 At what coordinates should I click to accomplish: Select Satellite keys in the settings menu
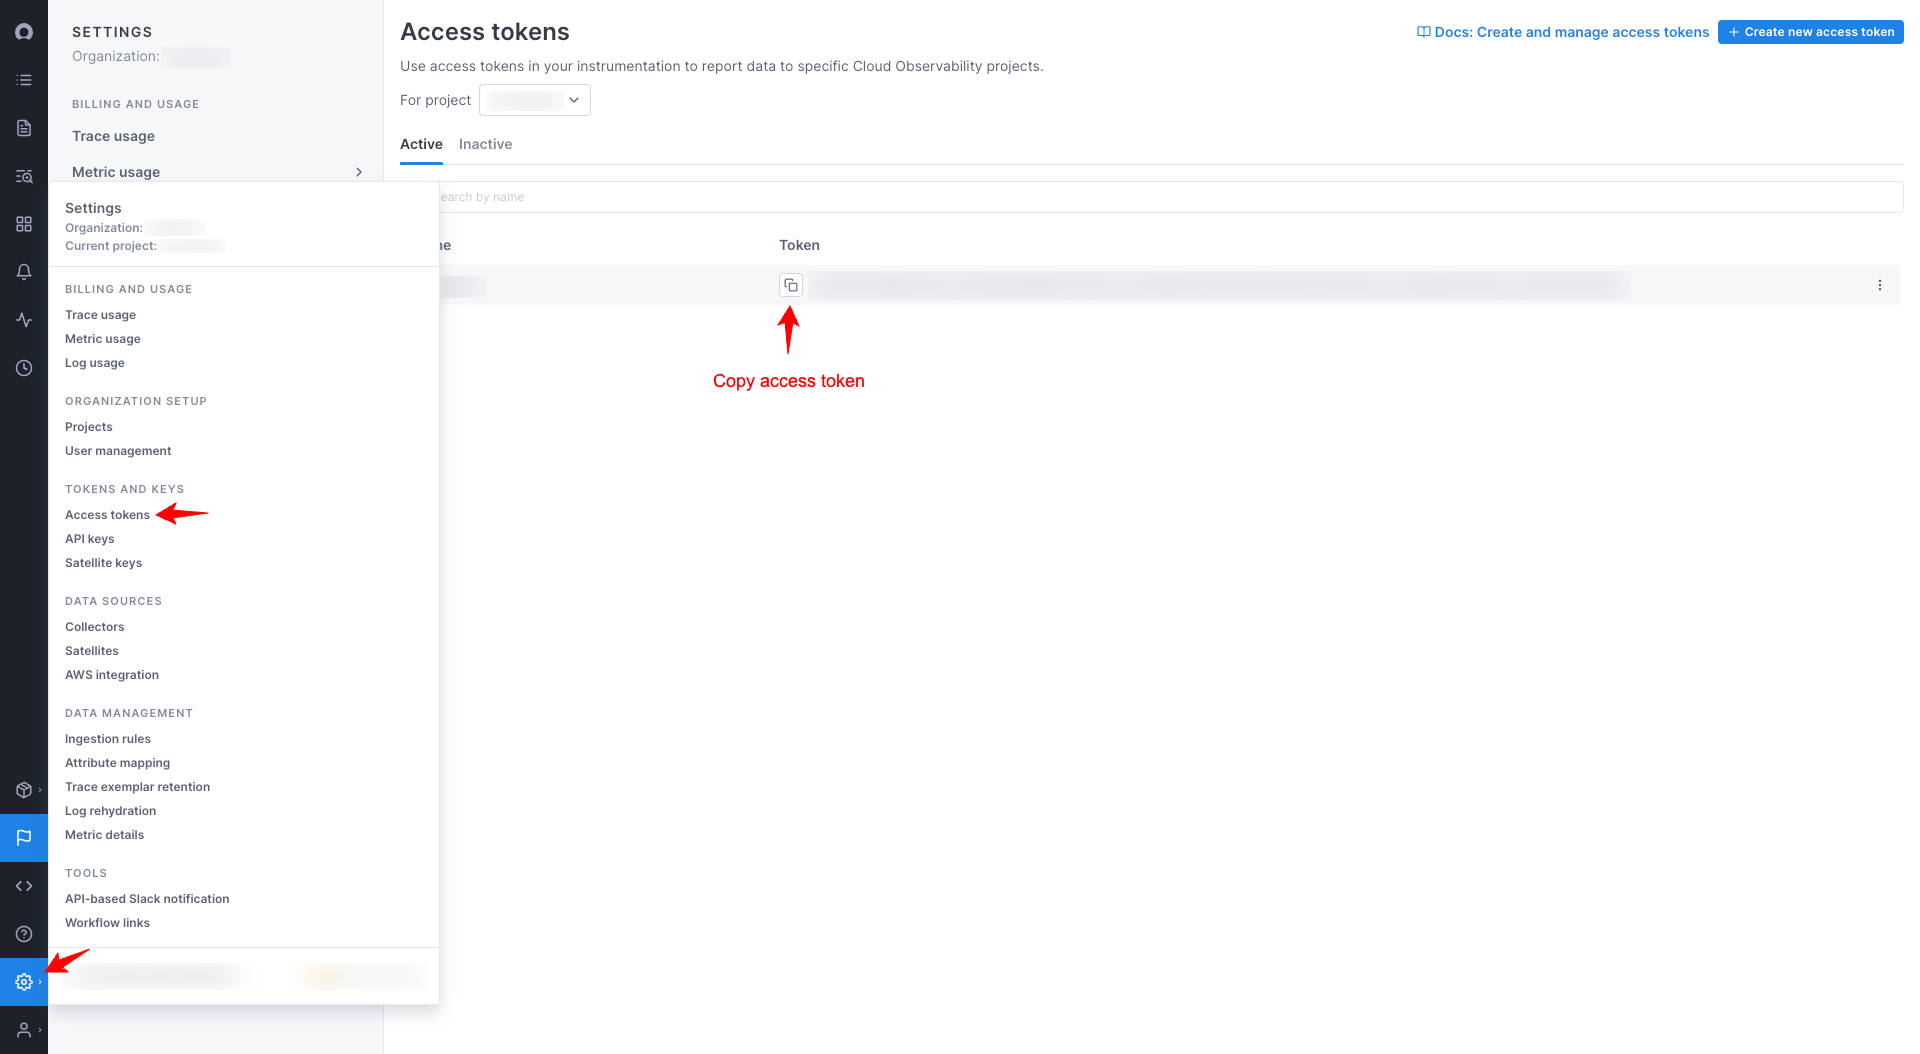click(x=103, y=562)
